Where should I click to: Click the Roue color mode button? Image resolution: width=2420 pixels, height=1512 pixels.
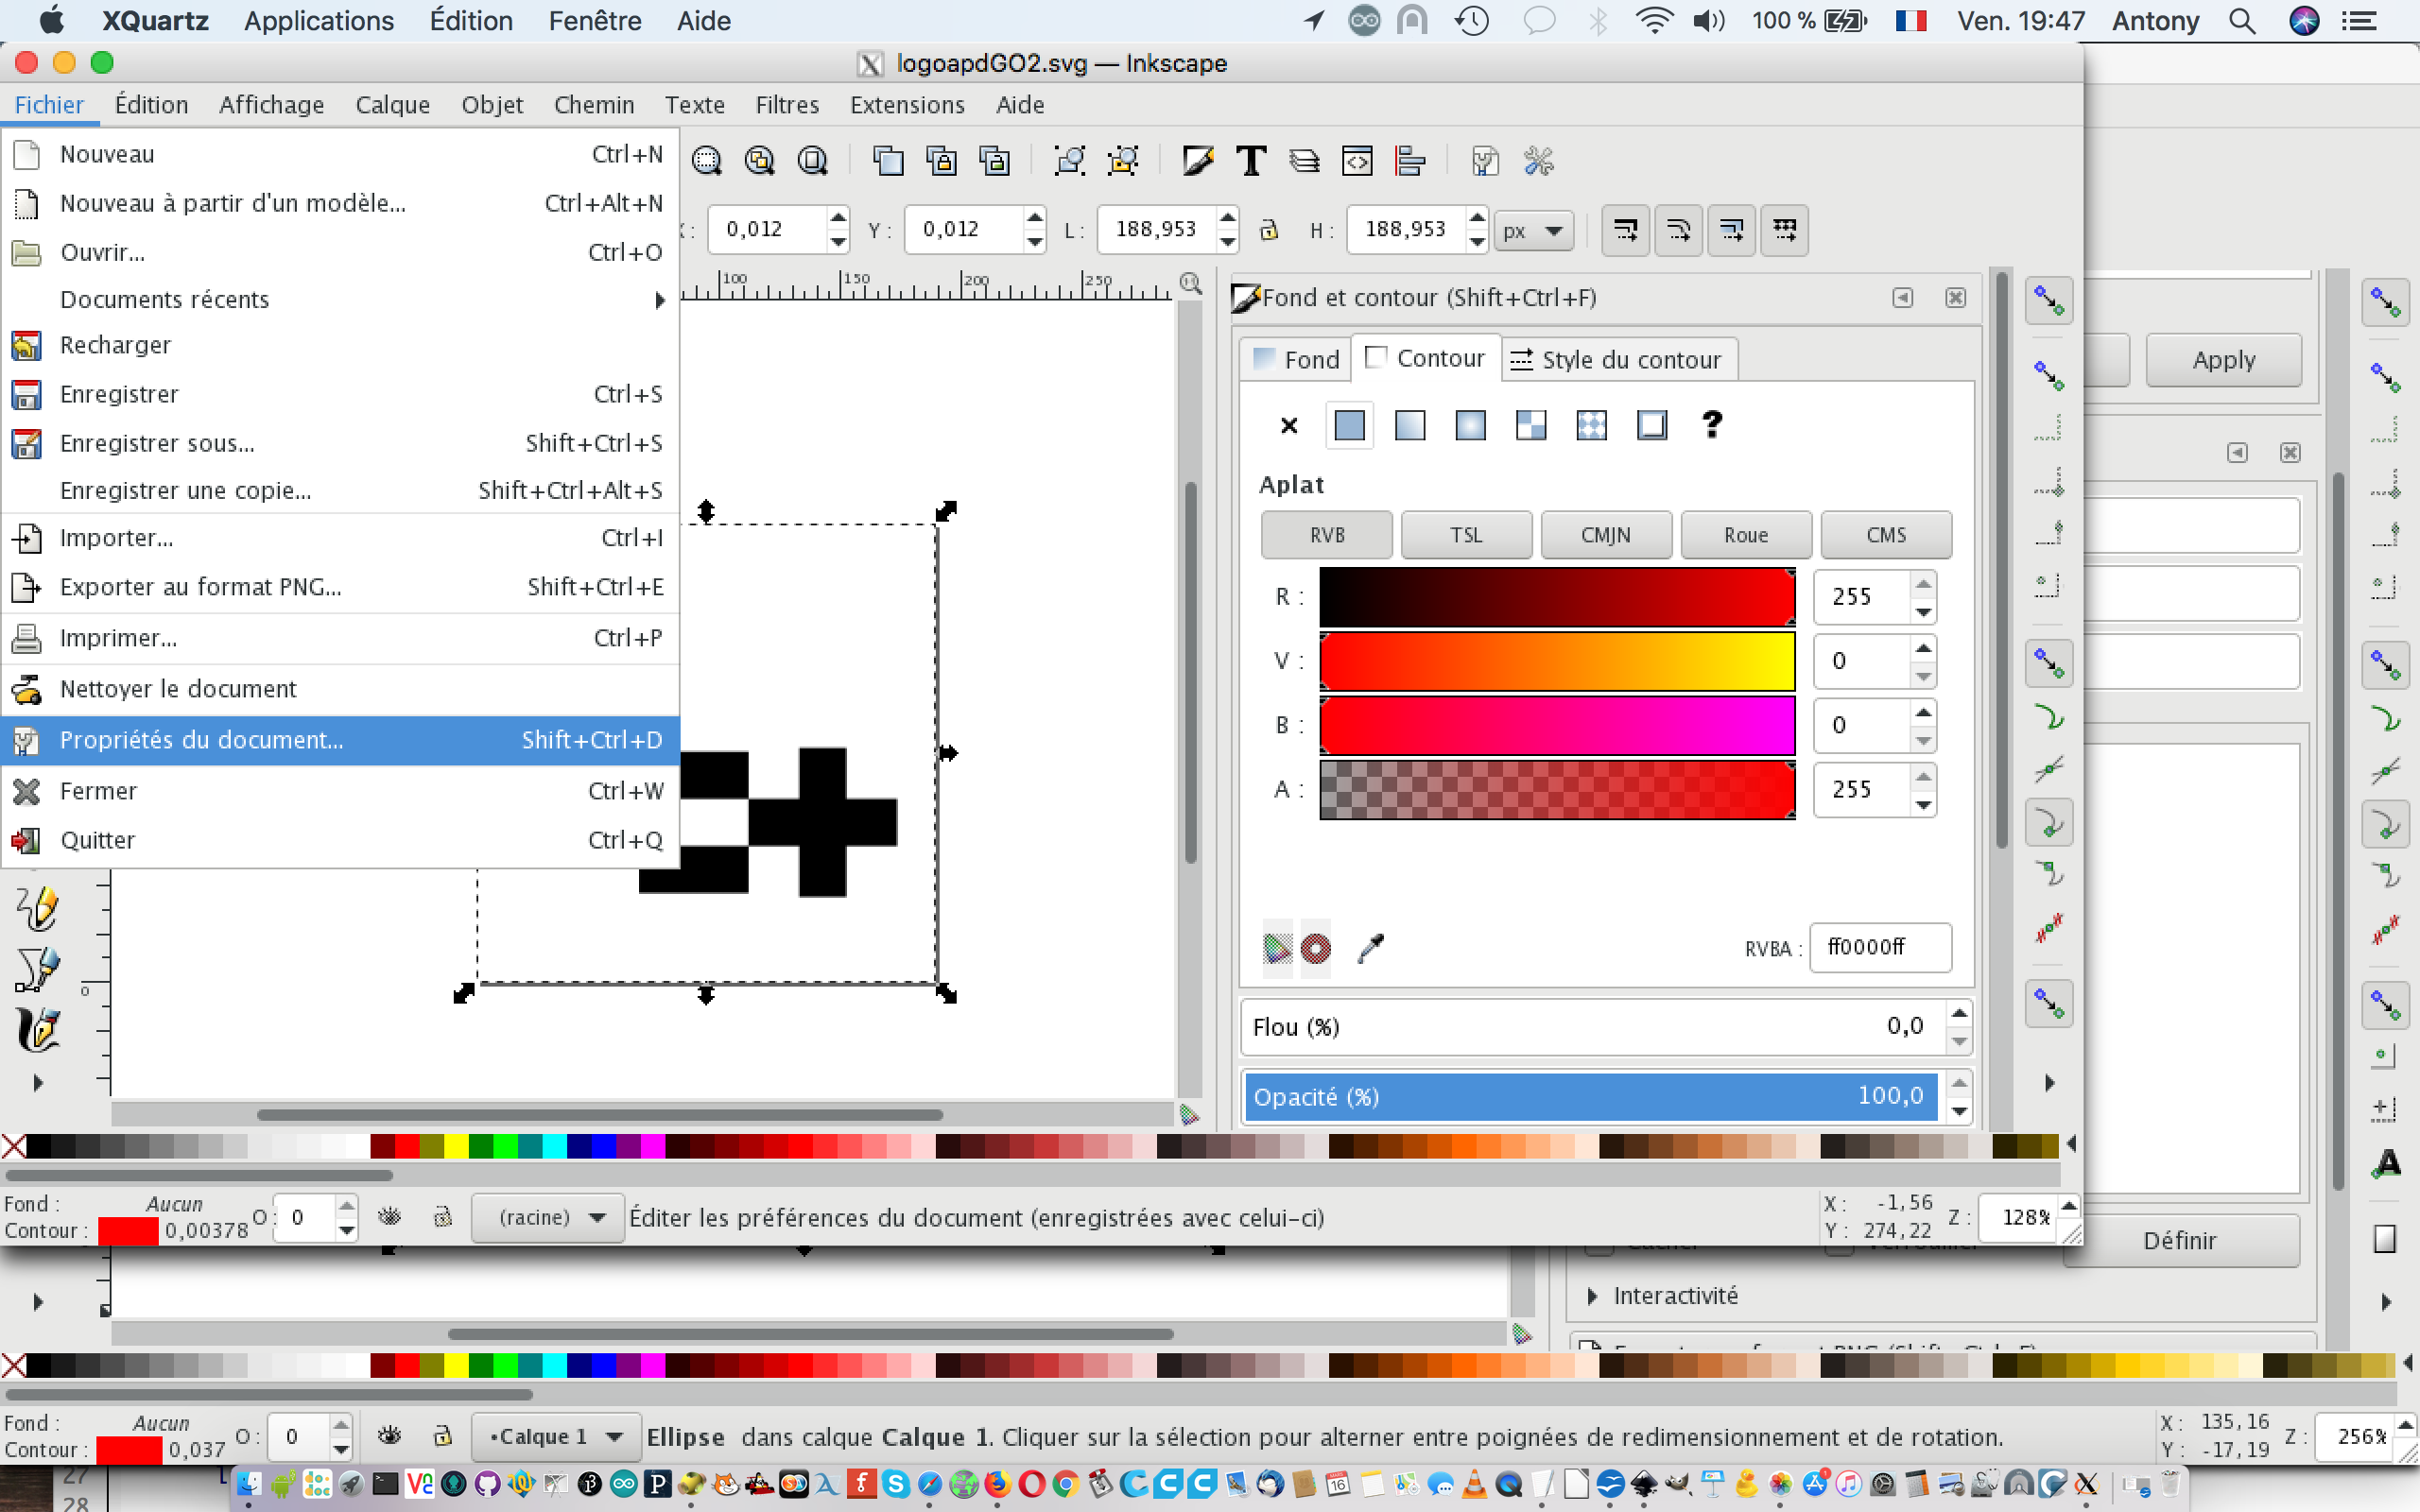(1746, 535)
